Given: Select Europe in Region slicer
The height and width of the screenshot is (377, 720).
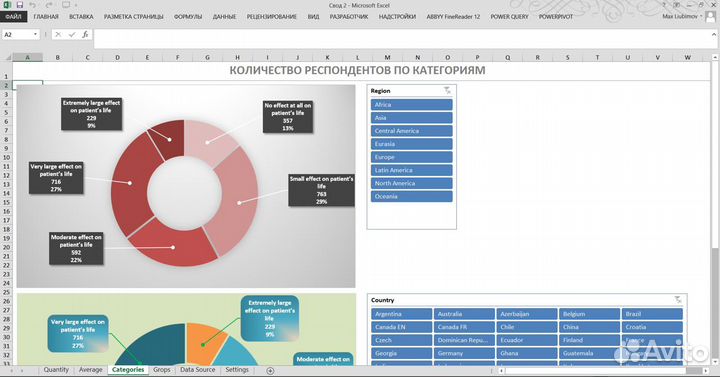Looking at the screenshot, I should (411, 157).
